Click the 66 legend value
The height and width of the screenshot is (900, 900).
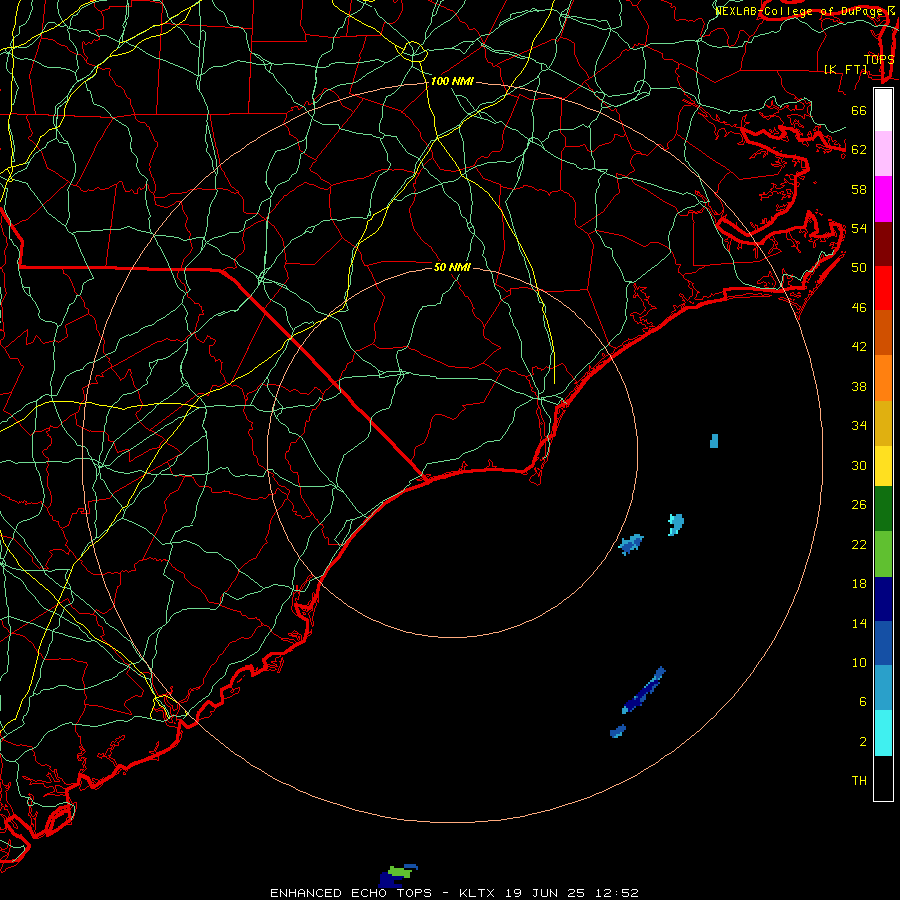click(x=859, y=110)
